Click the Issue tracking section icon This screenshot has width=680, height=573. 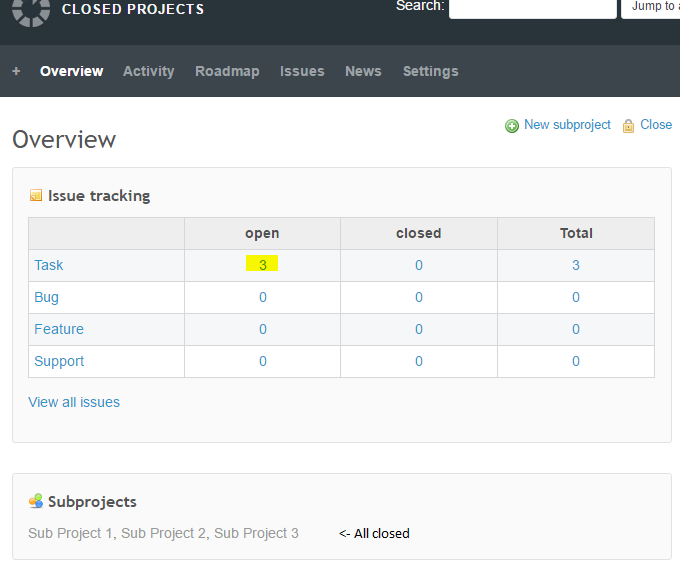[36, 196]
